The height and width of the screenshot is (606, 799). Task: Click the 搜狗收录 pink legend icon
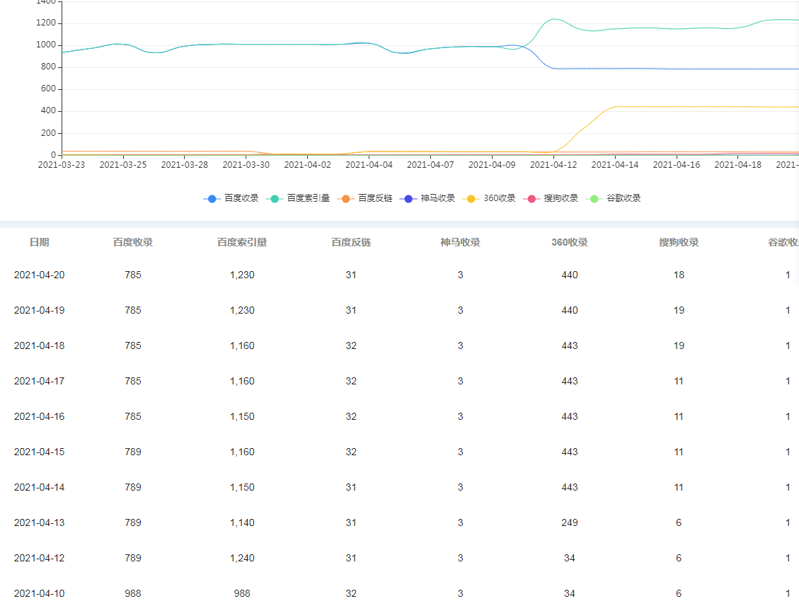pos(533,198)
